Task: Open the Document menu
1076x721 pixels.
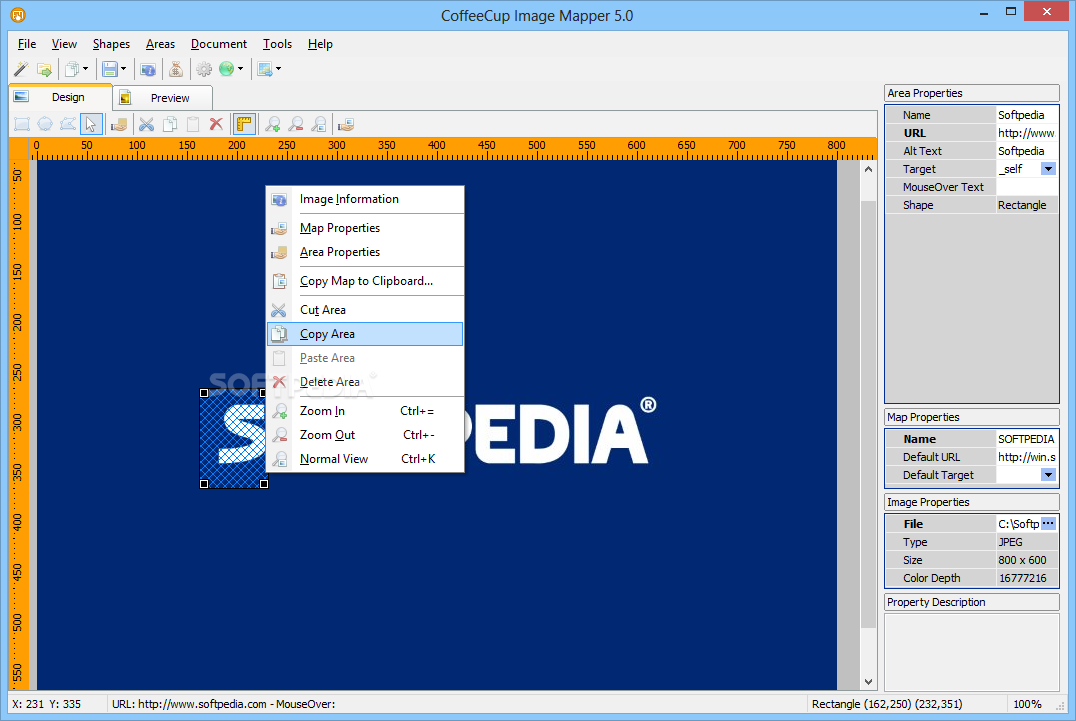Action: tap(219, 44)
